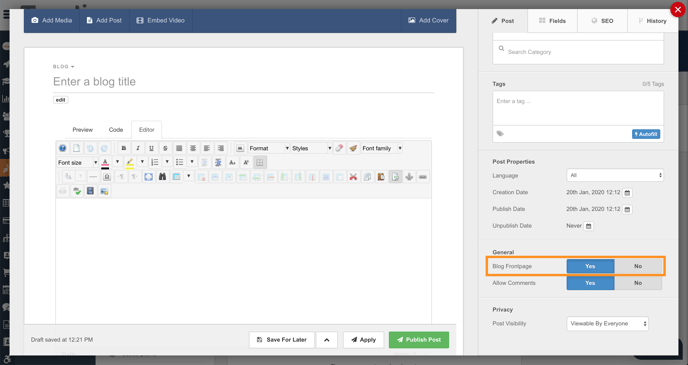
Task: Open the Language dropdown set to All
Action: (615, 175)
